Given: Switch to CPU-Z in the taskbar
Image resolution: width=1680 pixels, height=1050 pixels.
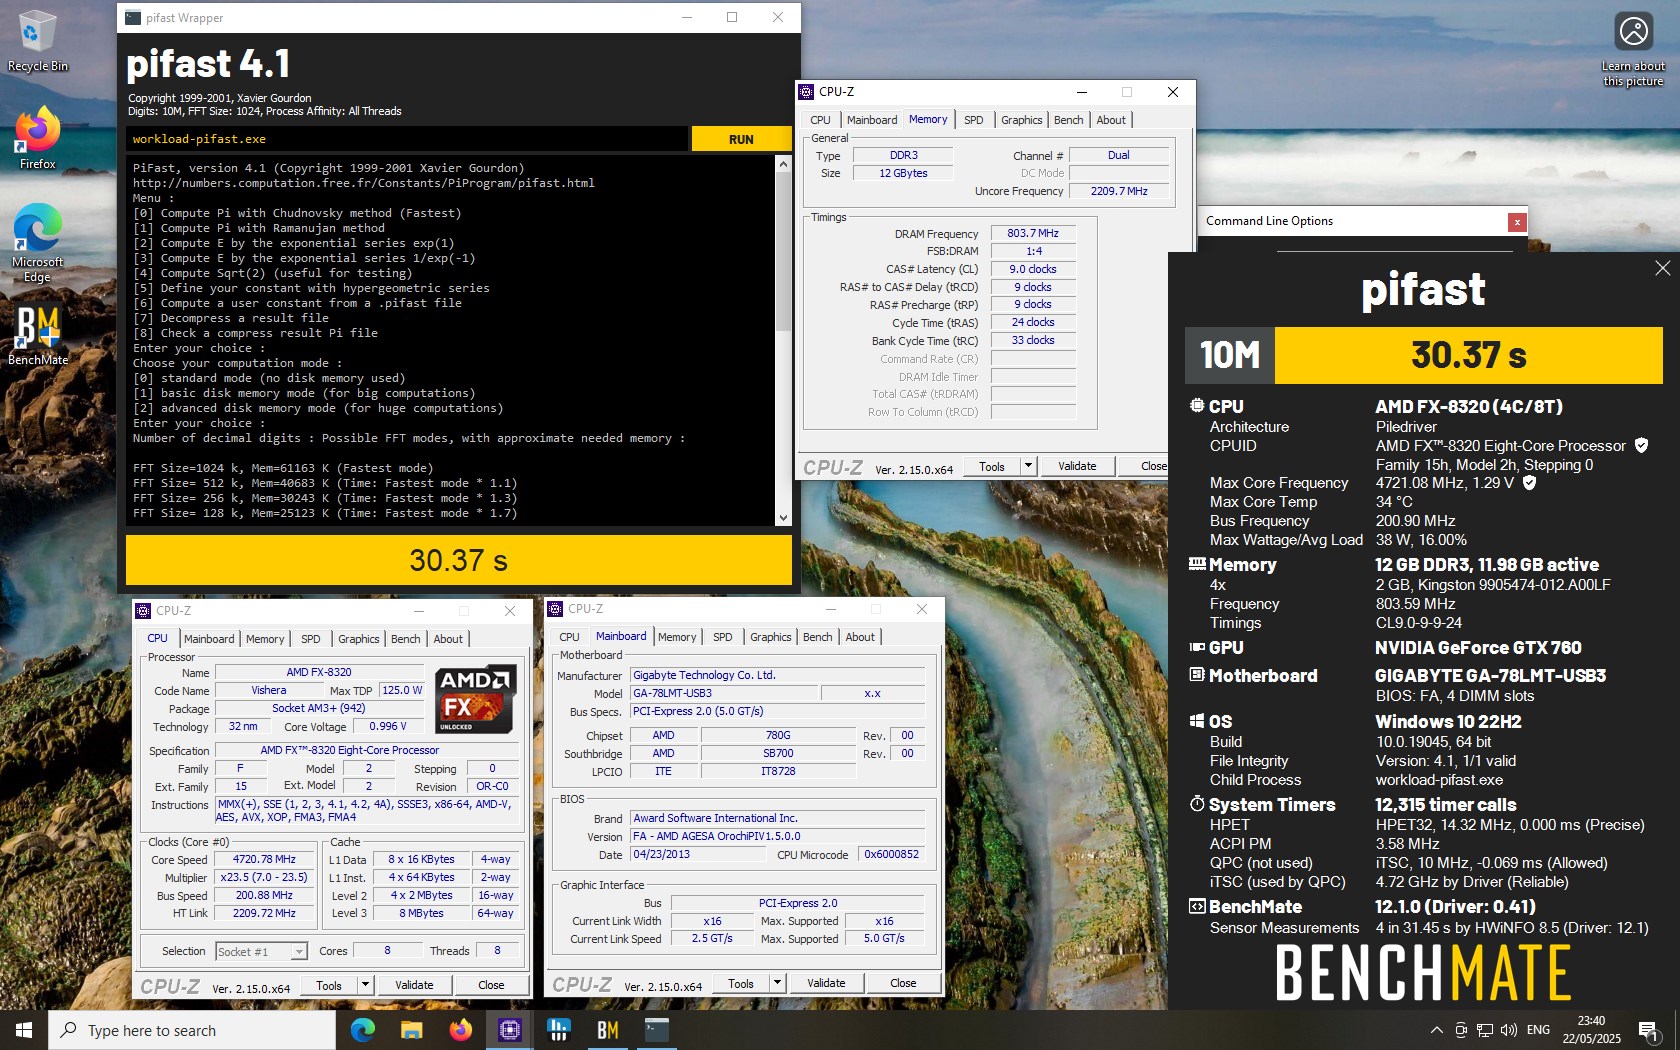Looking at the screenshot, I should [509, 1030].
